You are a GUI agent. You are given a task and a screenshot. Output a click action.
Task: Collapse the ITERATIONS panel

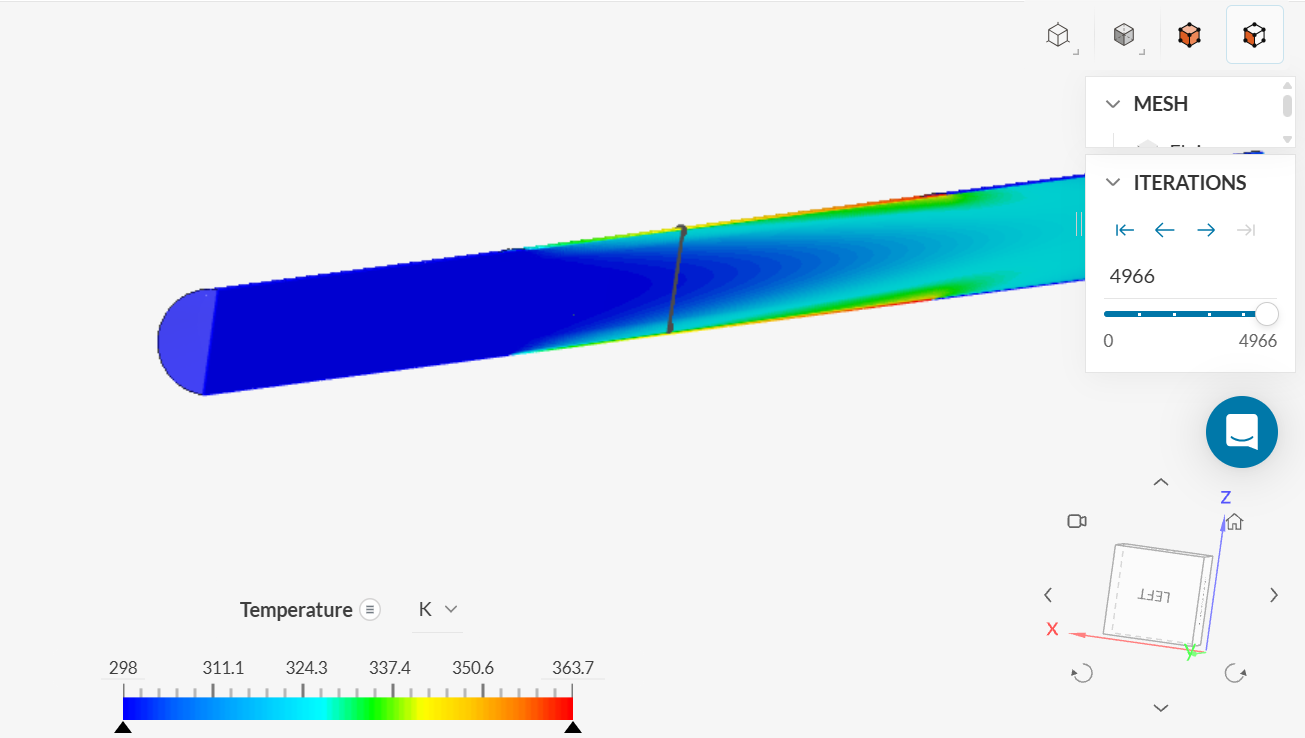pos(1113,183)
